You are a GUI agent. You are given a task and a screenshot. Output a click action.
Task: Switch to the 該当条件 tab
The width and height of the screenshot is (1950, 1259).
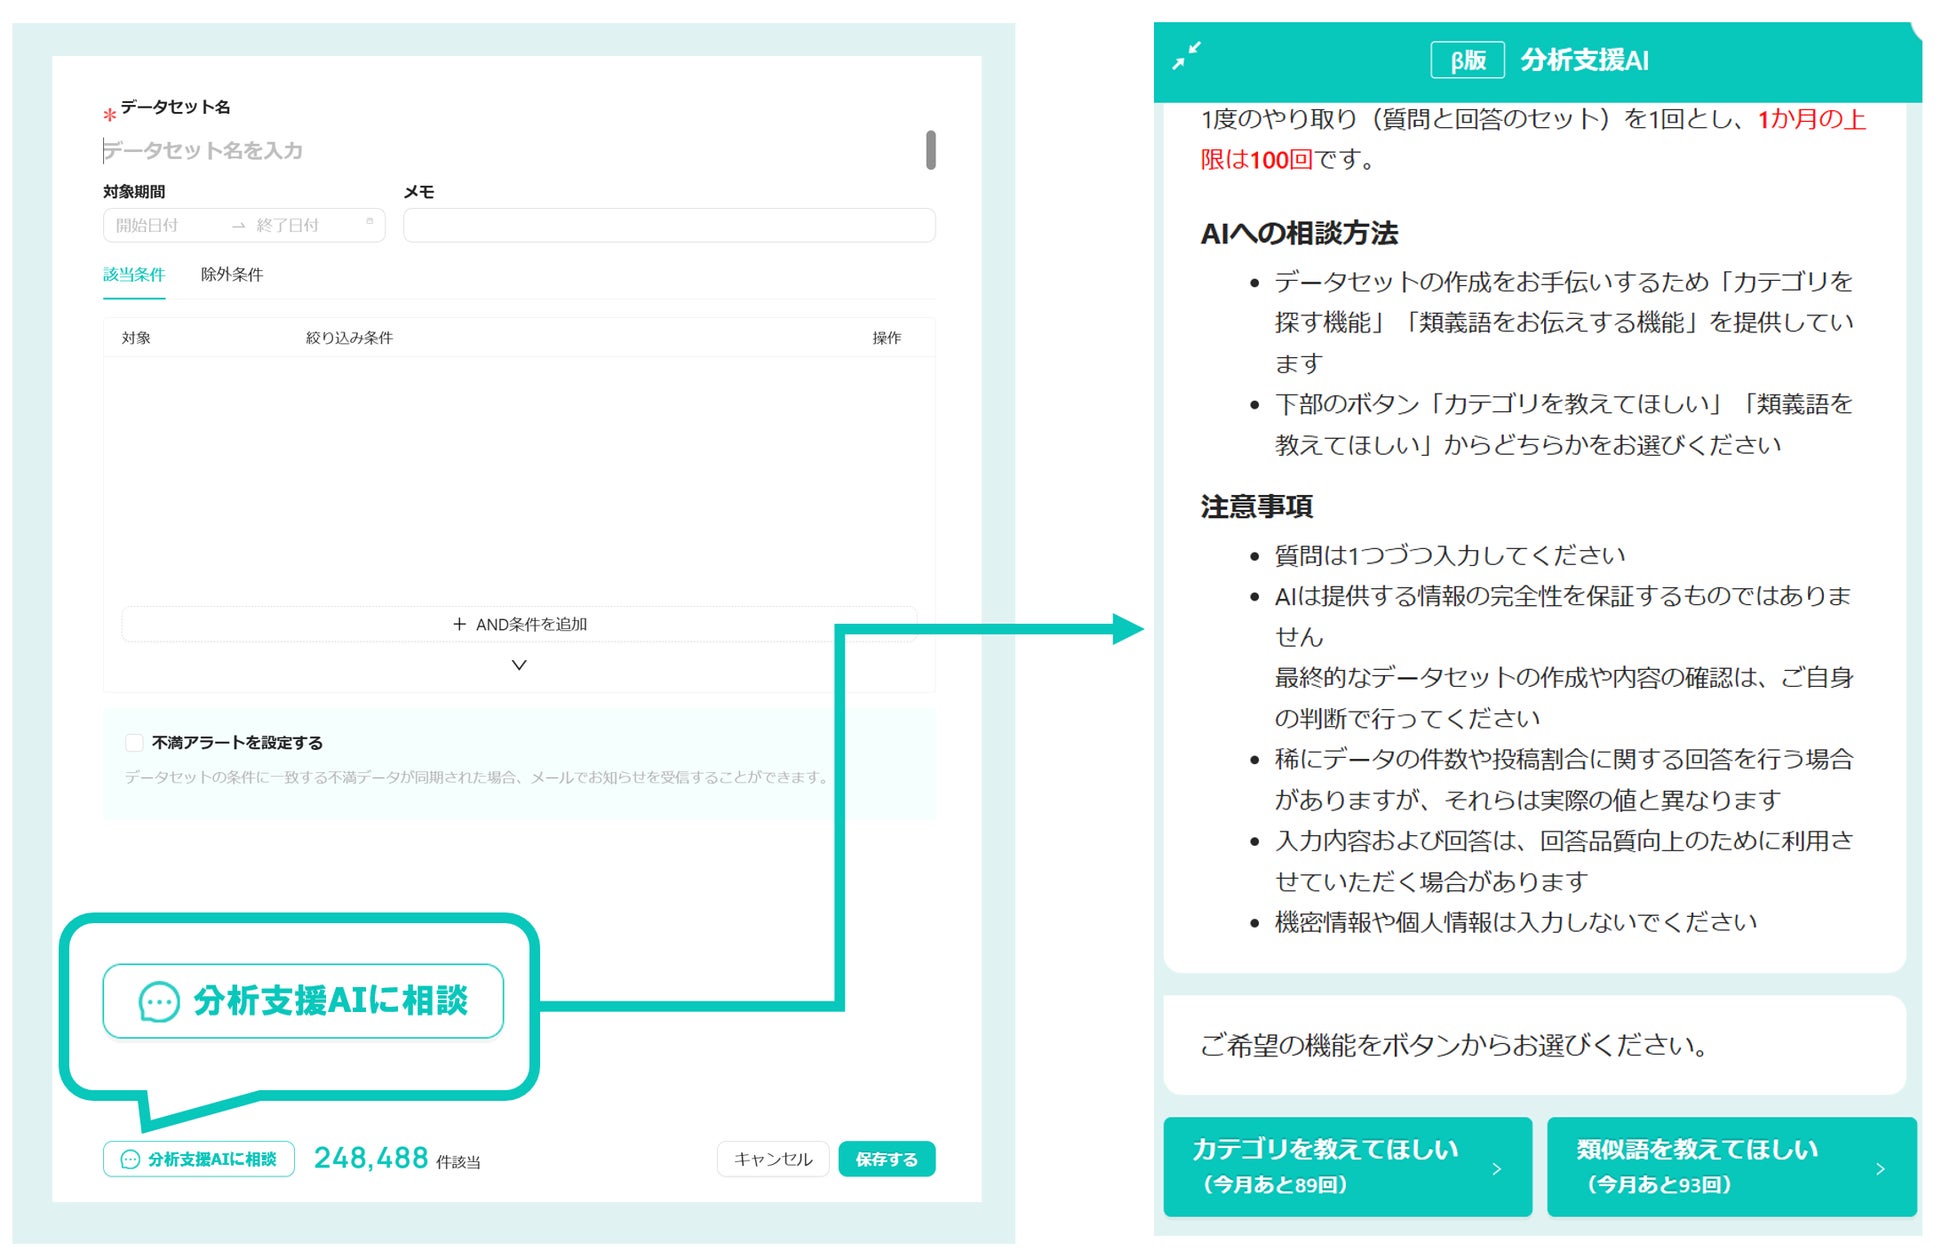tap(134, 274)
